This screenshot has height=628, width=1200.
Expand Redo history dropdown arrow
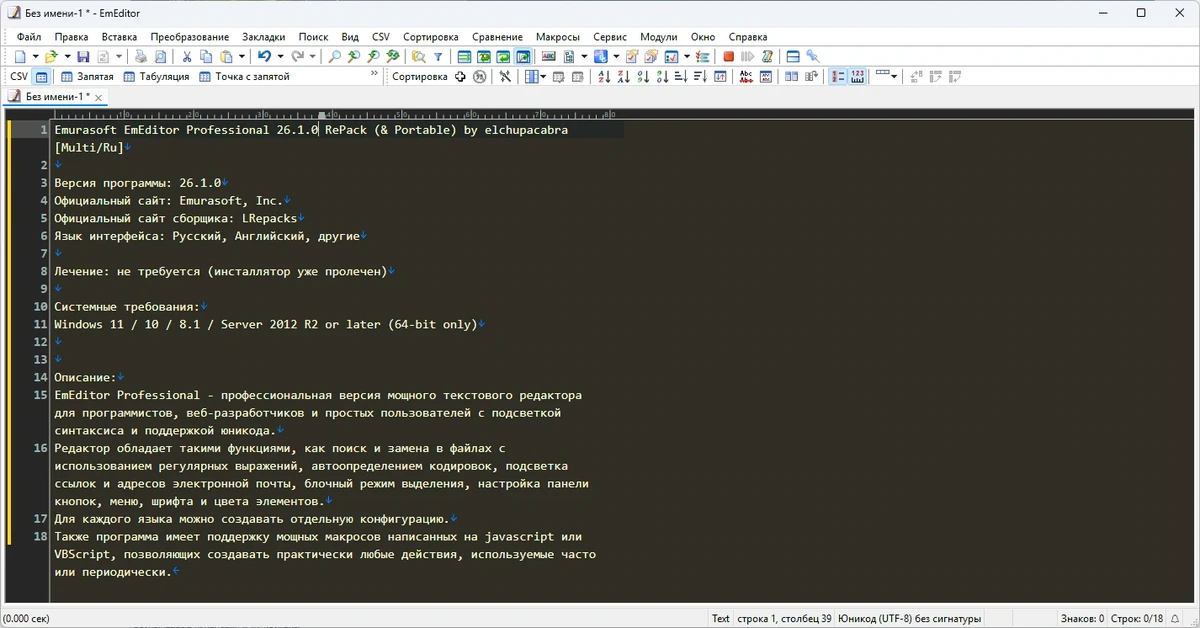pos(312,57)
